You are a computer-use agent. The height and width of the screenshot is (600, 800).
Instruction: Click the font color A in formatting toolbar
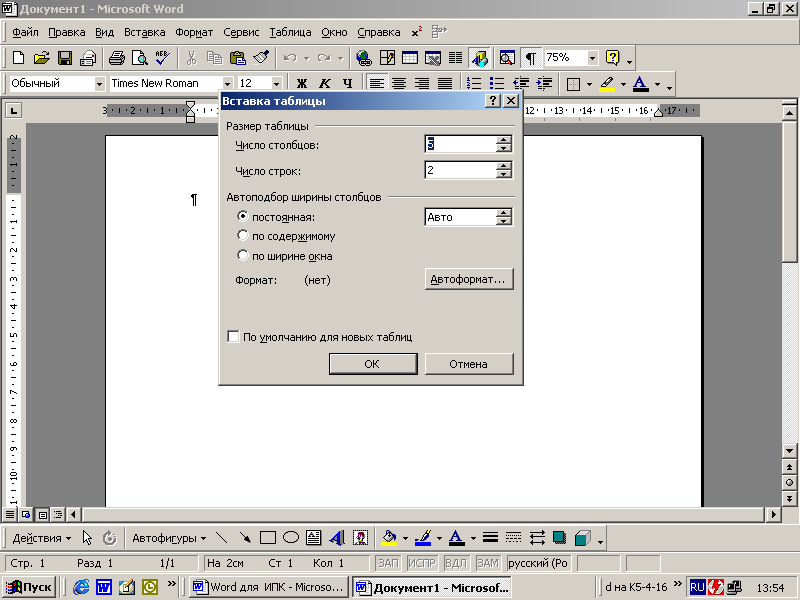[640, 83]
